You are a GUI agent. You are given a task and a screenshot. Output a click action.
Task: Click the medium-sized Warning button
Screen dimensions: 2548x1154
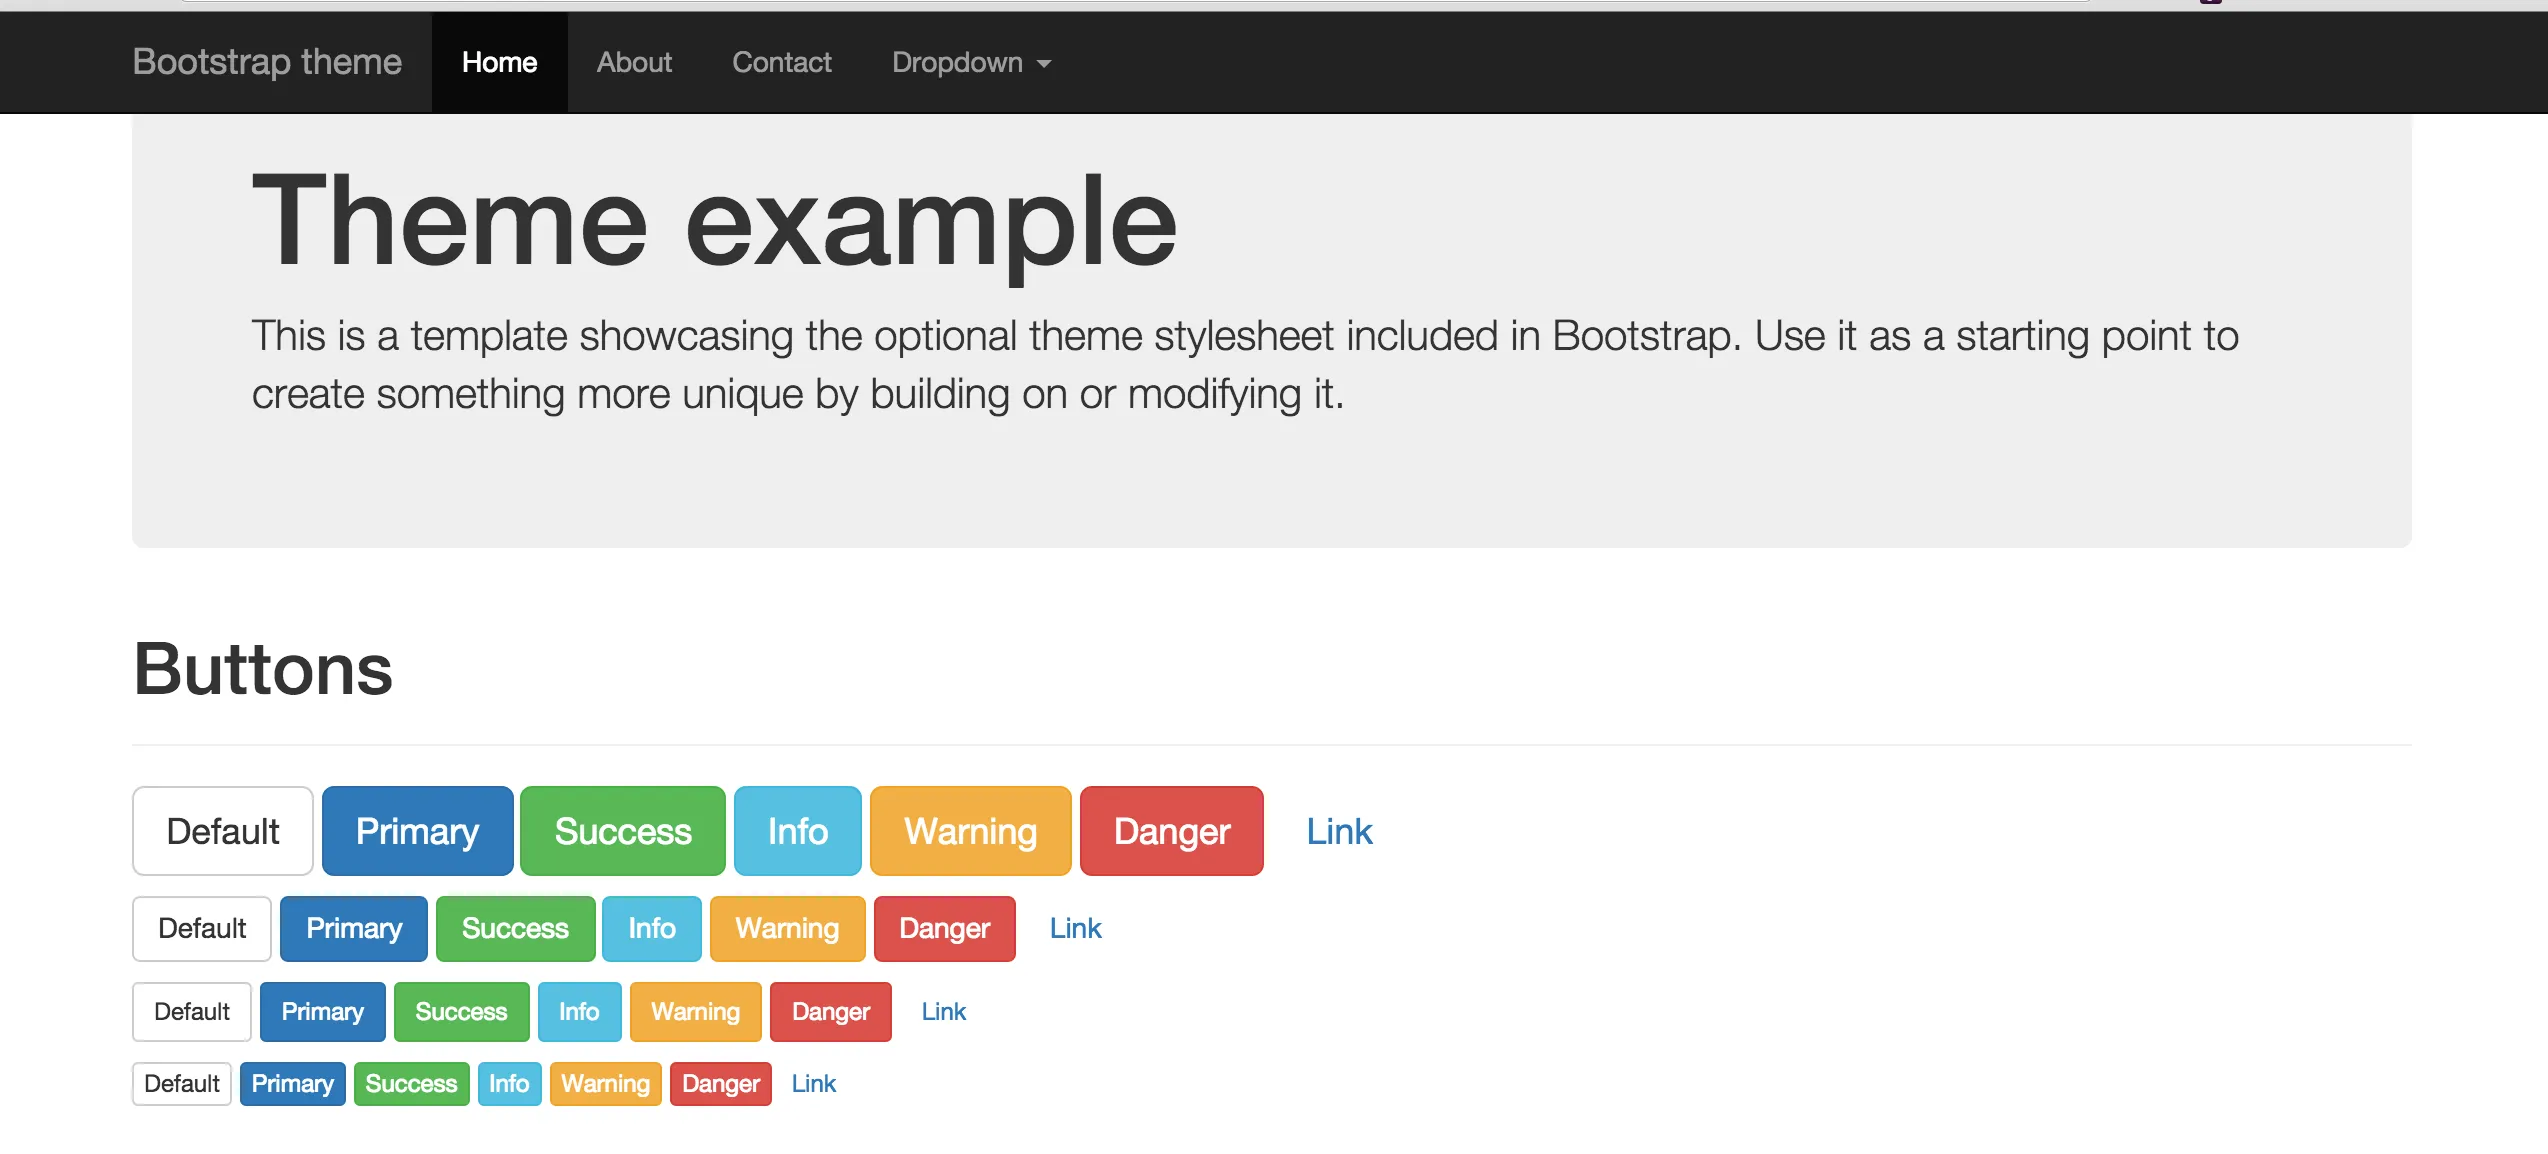tap(788, 929)
